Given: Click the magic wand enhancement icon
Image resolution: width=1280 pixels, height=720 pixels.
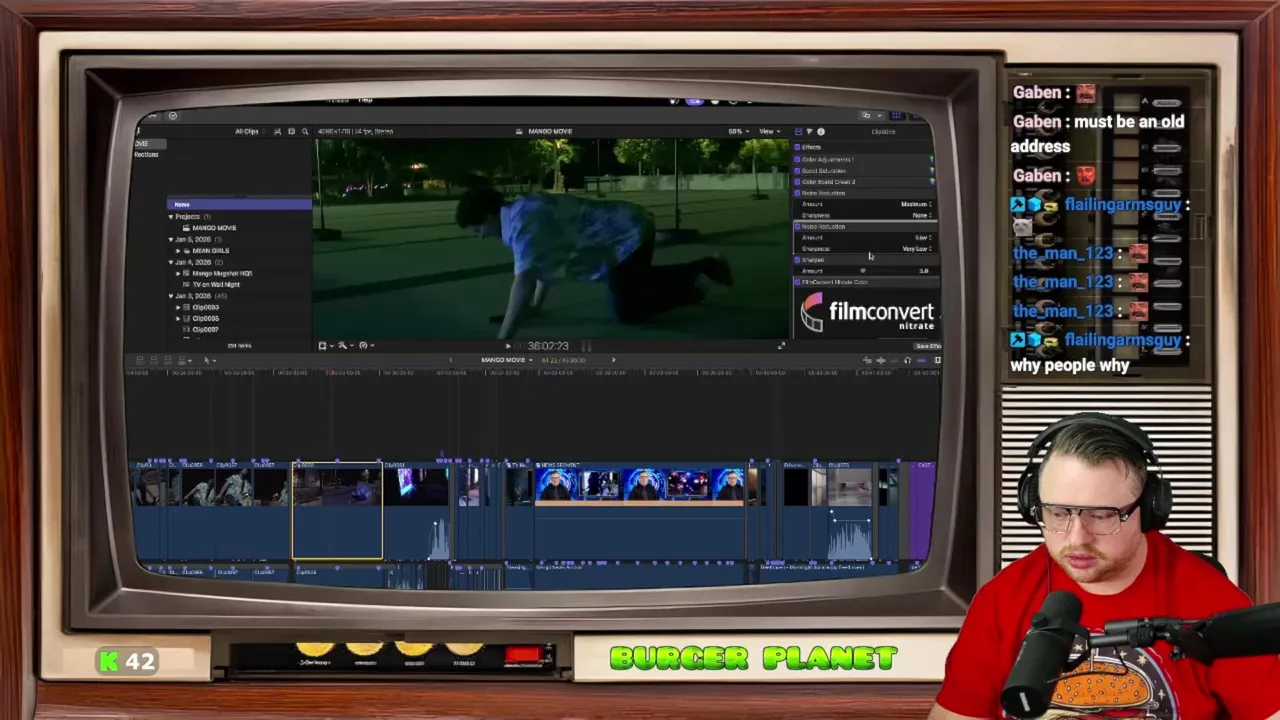Looking at the screenshot, I should [x=342, y=346].
